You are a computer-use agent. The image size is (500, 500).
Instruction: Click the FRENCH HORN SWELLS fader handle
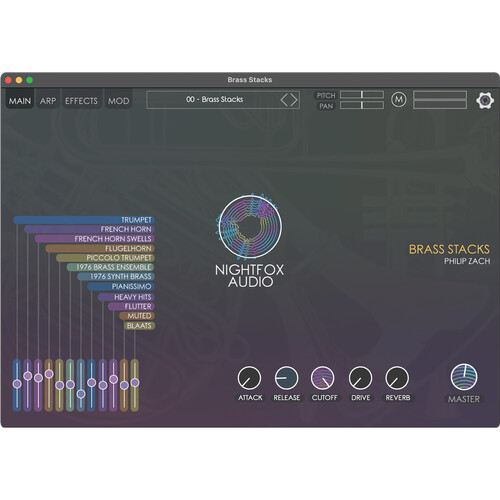point(38,378)
